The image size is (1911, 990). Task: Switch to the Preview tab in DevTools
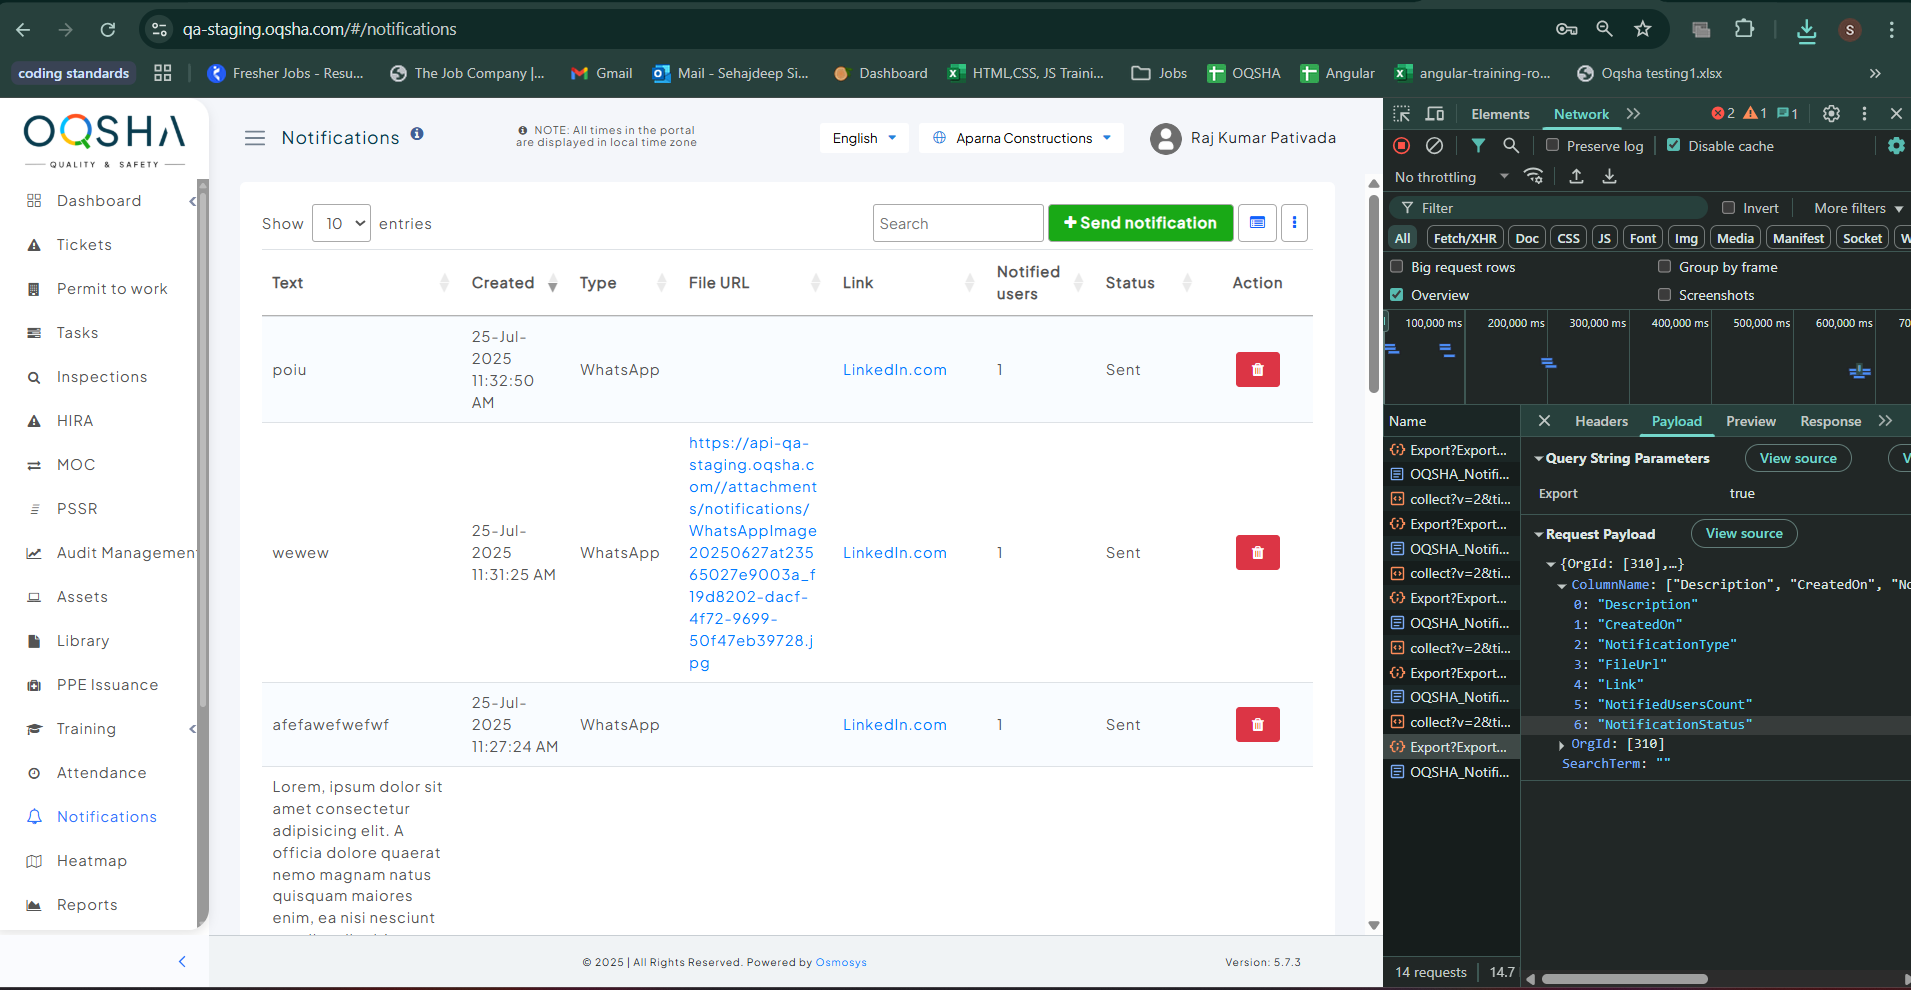1750,422
